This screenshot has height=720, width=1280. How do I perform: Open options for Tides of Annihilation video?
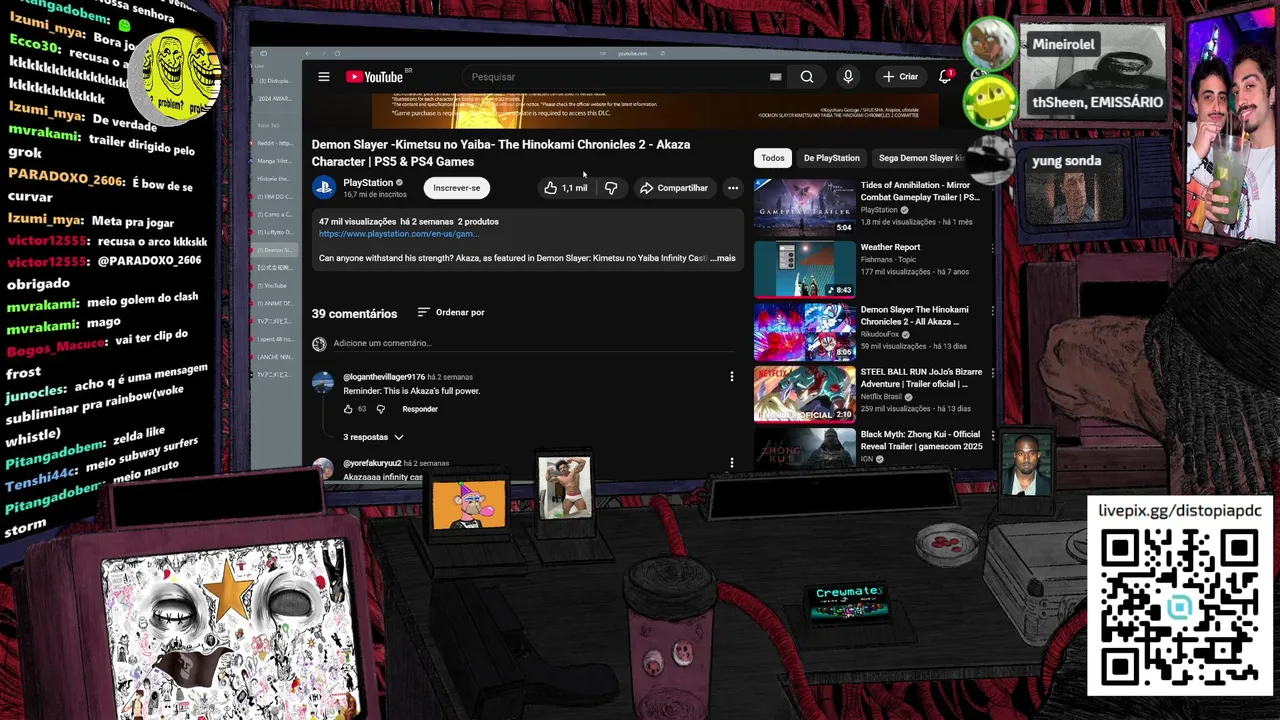(992, 186)
